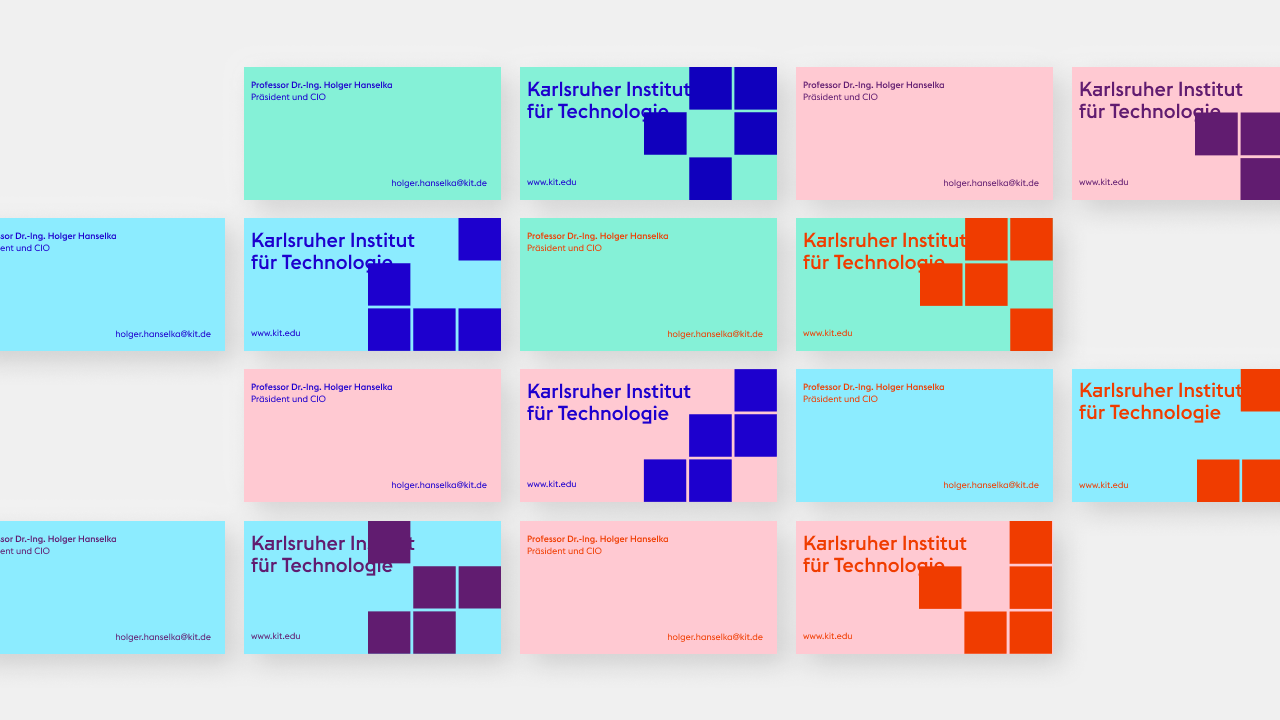Image resolution: width=1280 pixels, height=720 pixels.
Task: Click orange 'Präsident und CIO' on pink card
Action: tap(564, 551)
